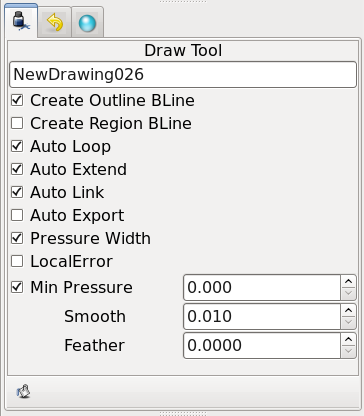Disable Create Outline BLine checkbox
This screenshot has width=364, height=416.
(x=17, y=100)
